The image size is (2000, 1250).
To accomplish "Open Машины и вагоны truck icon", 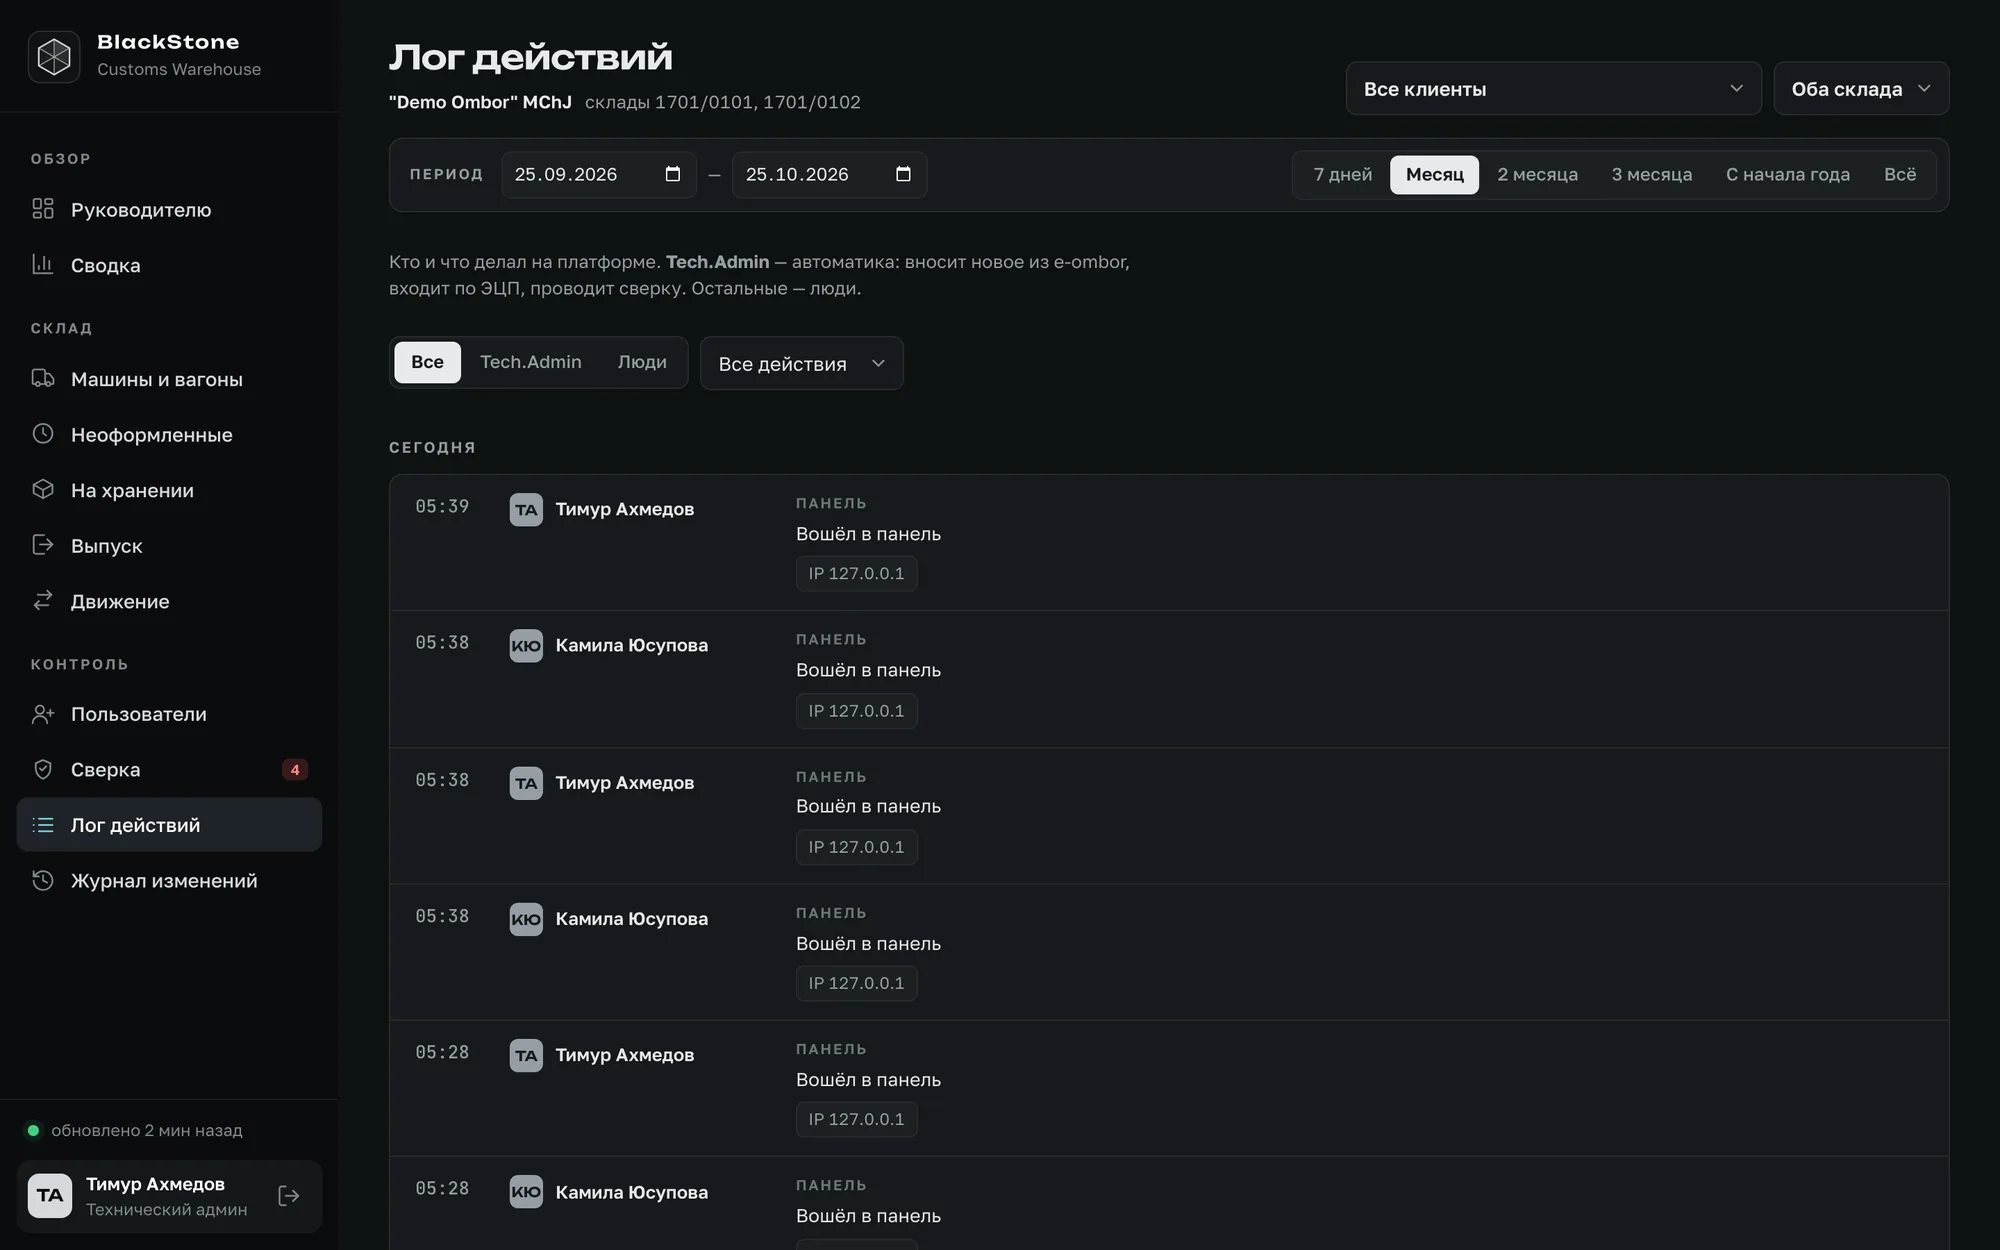I will point(42,378).
